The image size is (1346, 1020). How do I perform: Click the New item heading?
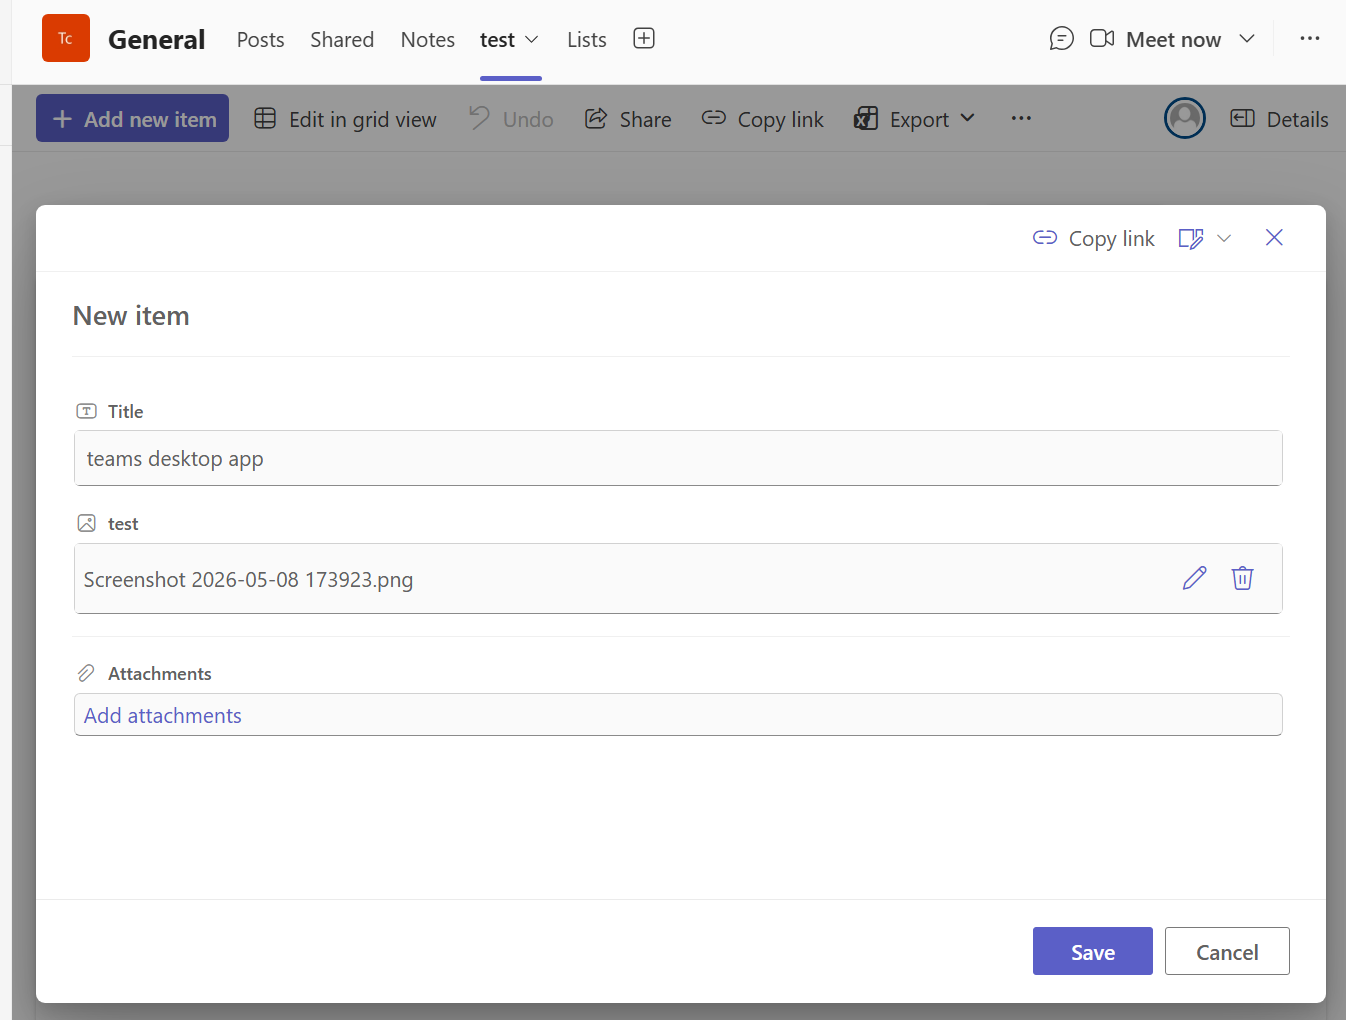pos(131,316)
